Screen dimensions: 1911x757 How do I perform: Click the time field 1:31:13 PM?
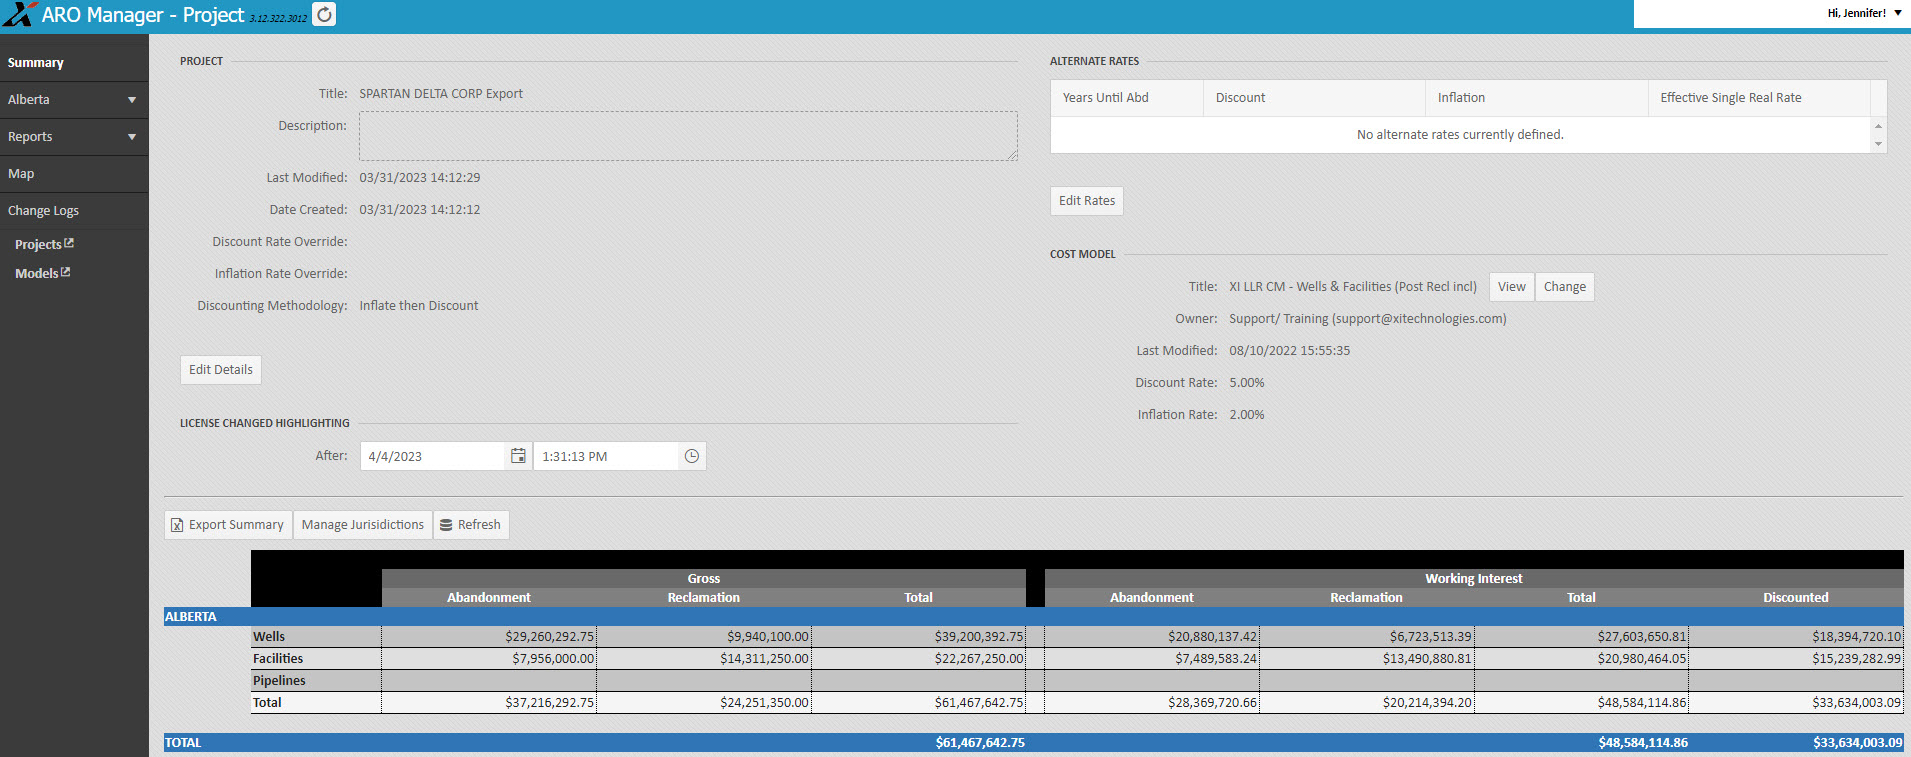click(606, 456)
